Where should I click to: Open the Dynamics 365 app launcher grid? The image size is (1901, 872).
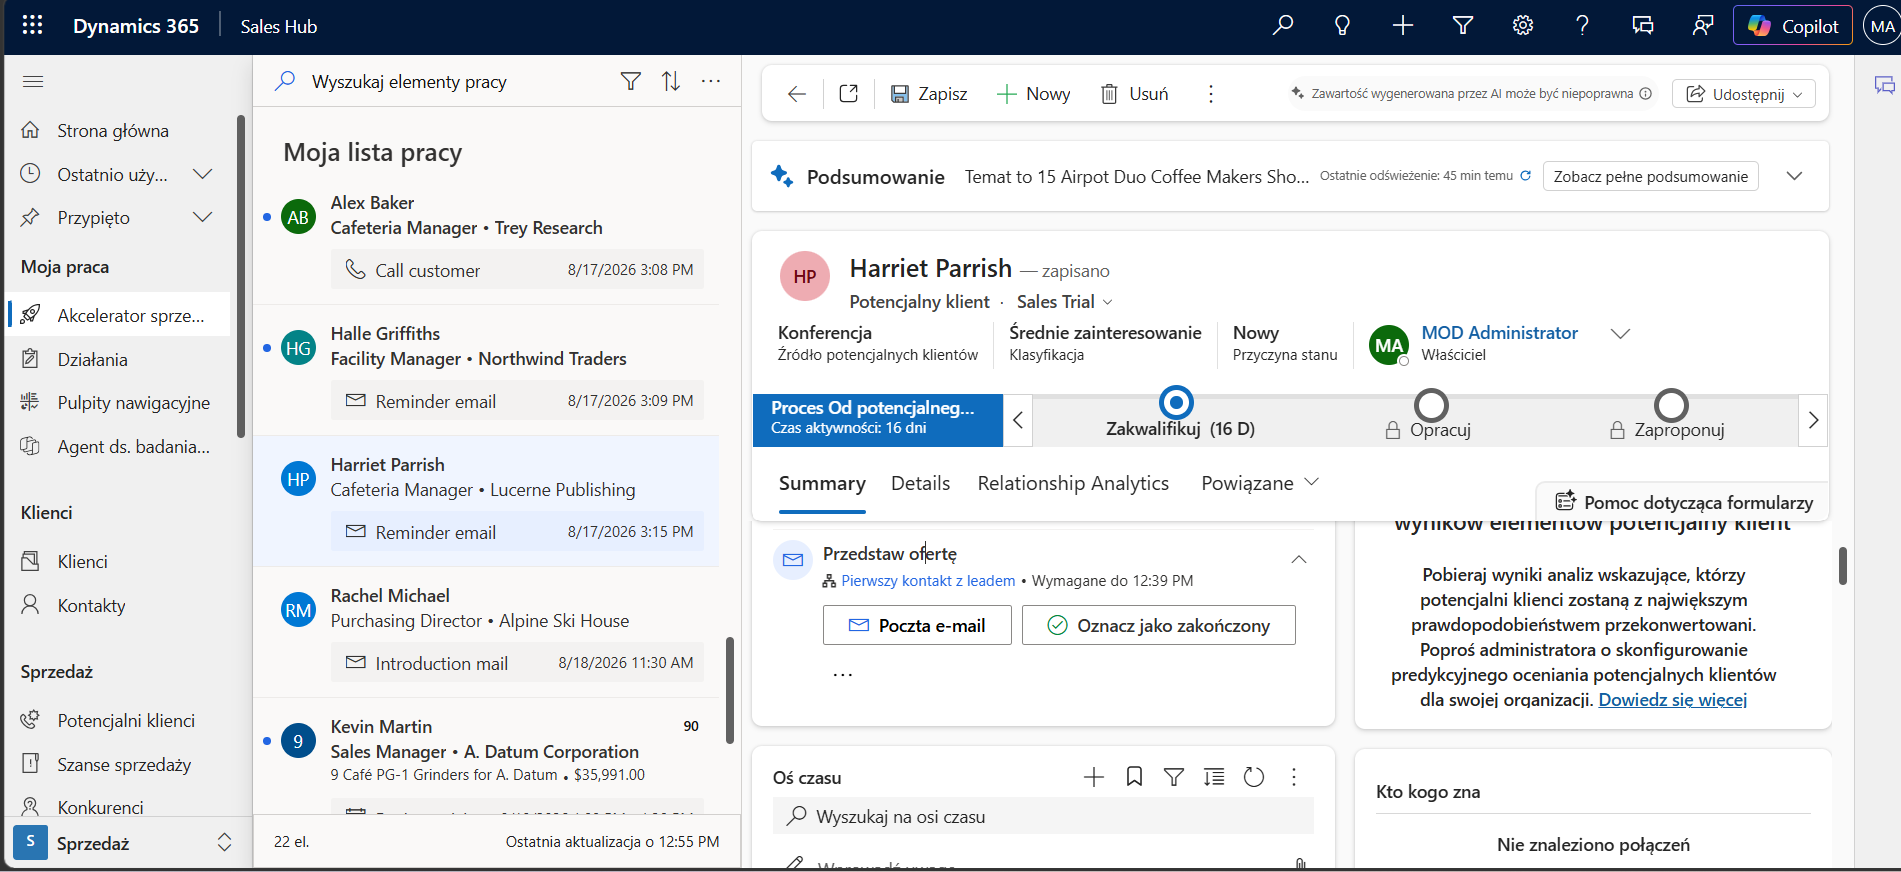click(32, 26)
